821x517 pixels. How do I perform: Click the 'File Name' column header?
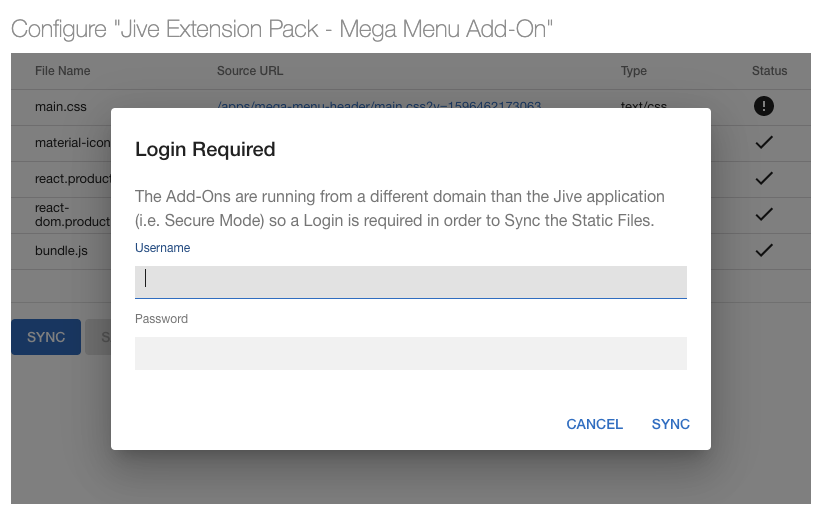(62, 71)
